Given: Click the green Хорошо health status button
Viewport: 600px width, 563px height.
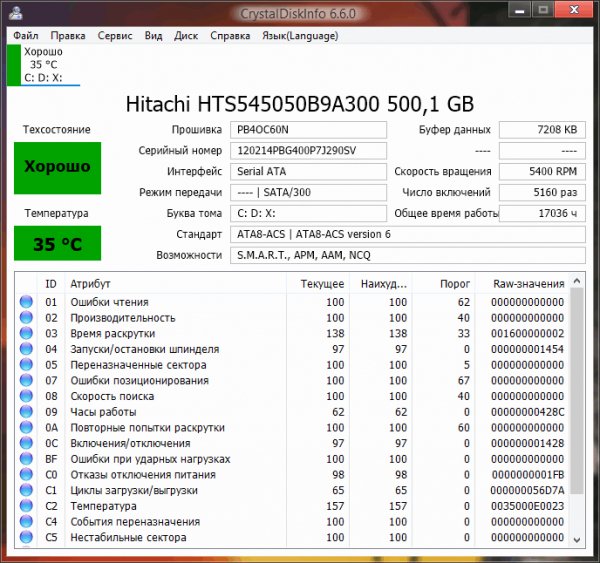Looking at the screenshot, I should click(57, 168).
